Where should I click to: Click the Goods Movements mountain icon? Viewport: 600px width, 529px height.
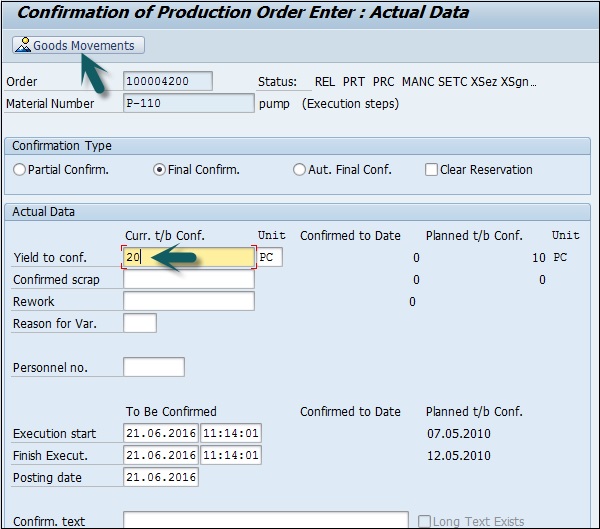[x=22, y=46]
